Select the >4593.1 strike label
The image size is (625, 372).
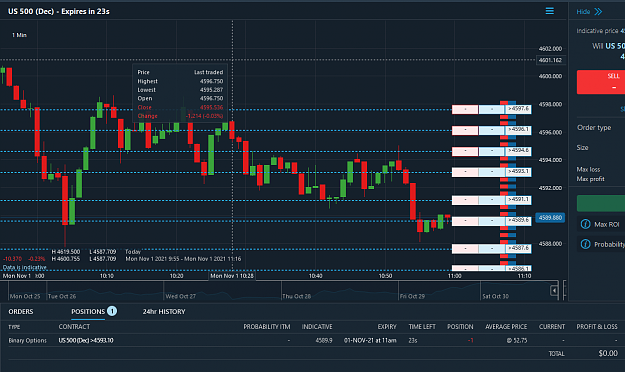click(x=518, y=171)
